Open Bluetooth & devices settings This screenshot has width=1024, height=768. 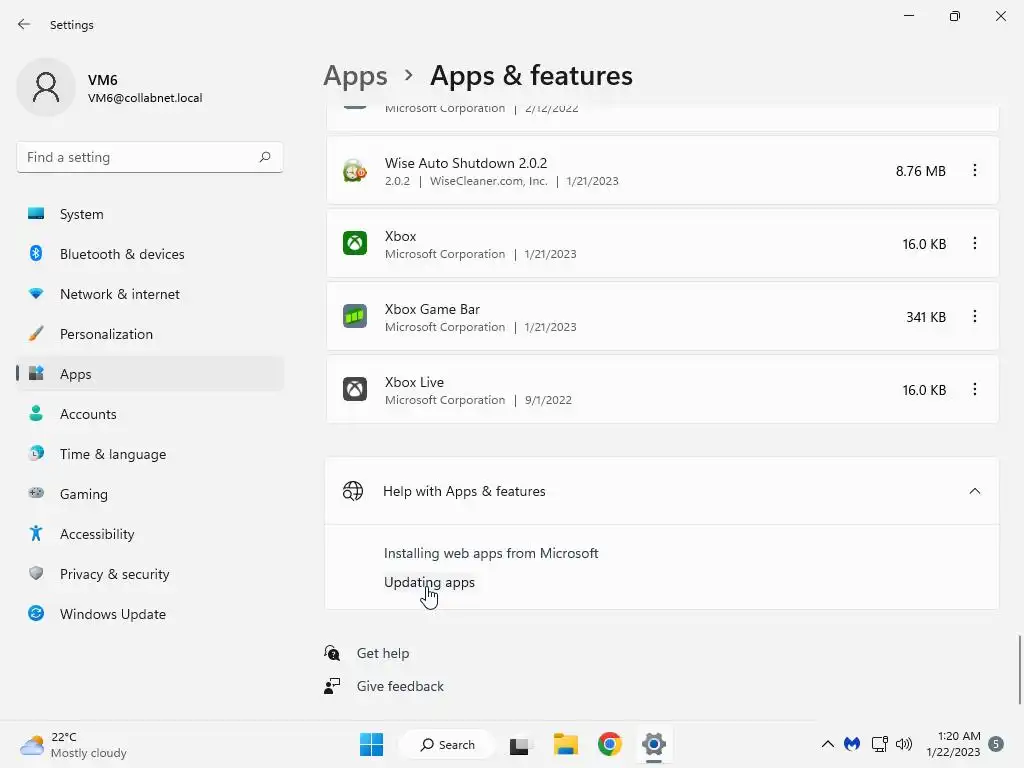[x=122, y=254]
